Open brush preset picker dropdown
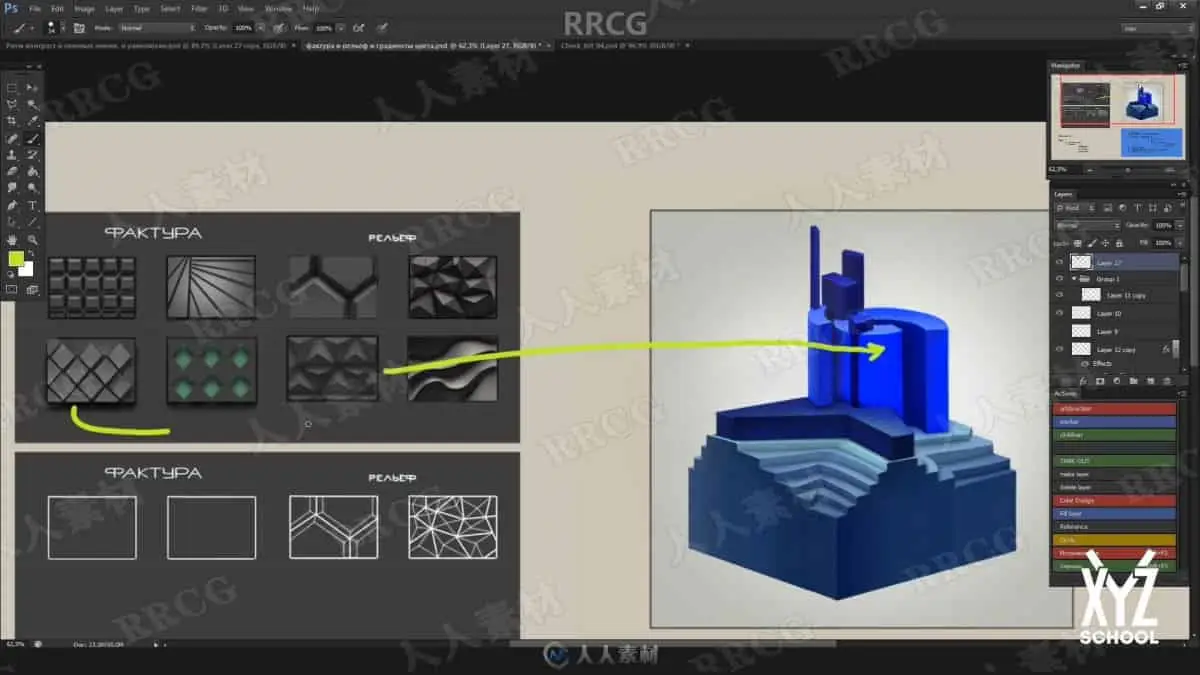Viewport: 1200px width, 675px height. (x=64, y=28)
